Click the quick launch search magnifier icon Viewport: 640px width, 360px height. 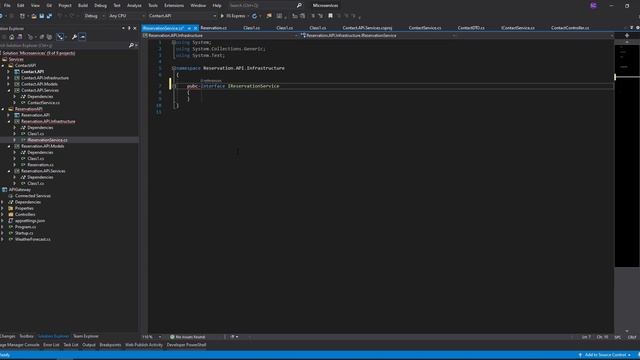(x=299, y=5)
